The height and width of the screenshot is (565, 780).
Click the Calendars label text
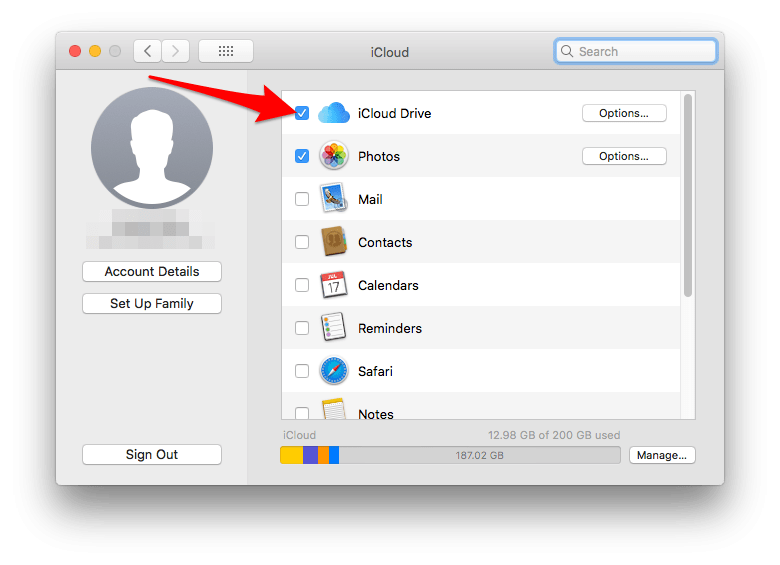[388, 285]
